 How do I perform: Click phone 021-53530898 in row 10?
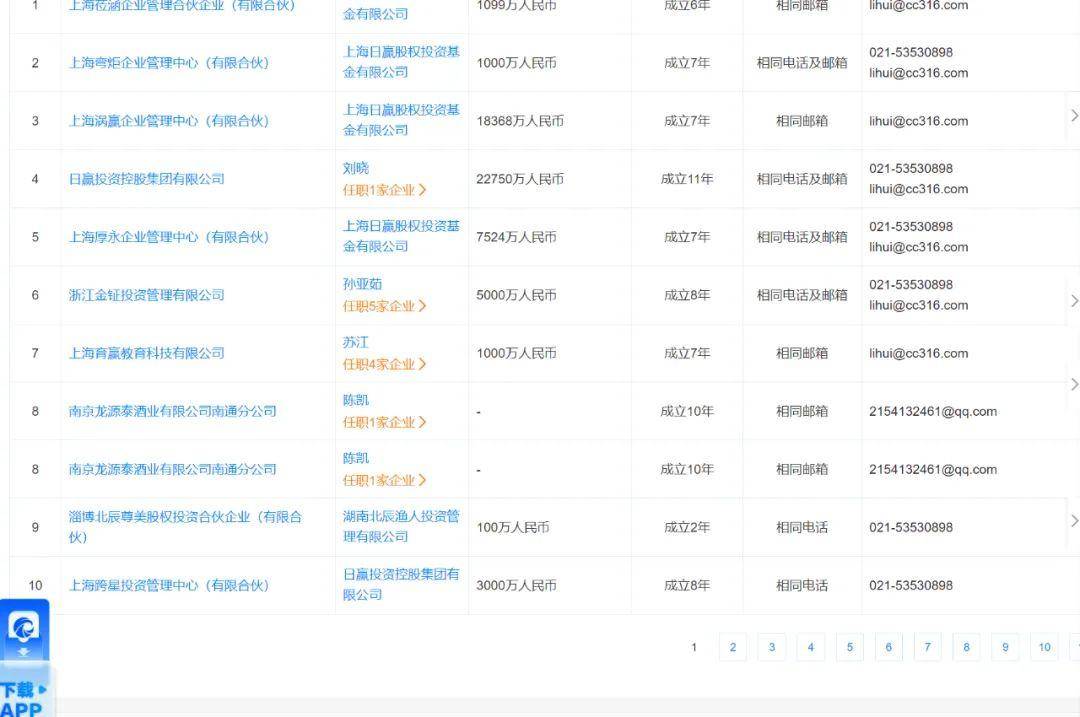pos(911,585)
